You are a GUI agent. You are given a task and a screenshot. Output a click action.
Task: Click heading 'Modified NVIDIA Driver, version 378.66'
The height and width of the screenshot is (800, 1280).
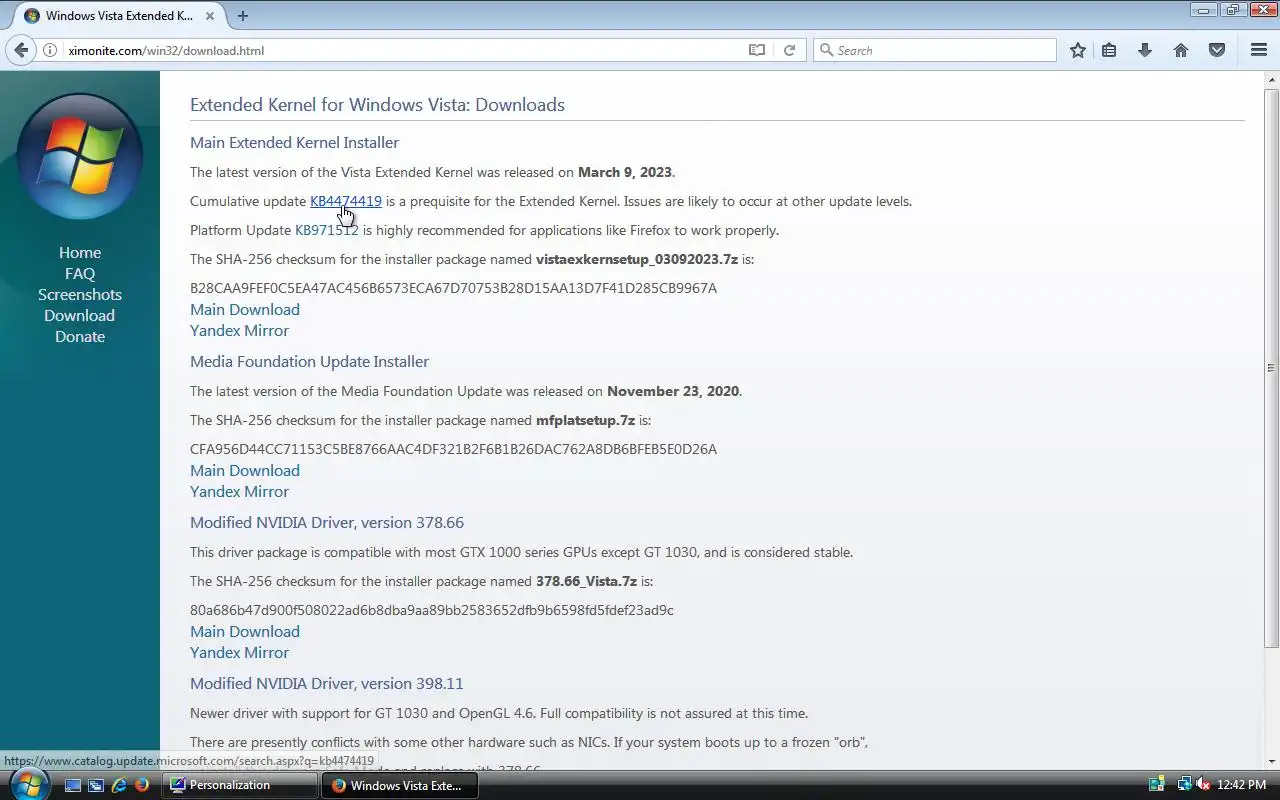(x=327, y=523)
